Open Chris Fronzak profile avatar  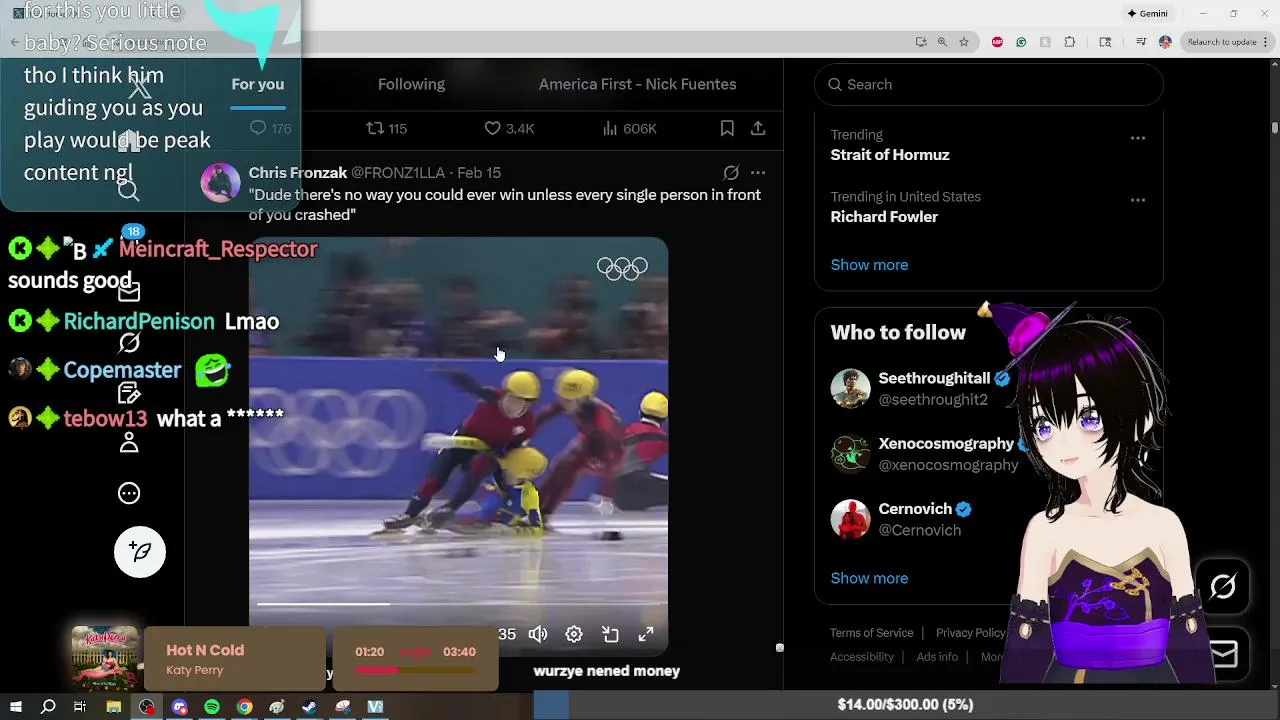point(220,183)
